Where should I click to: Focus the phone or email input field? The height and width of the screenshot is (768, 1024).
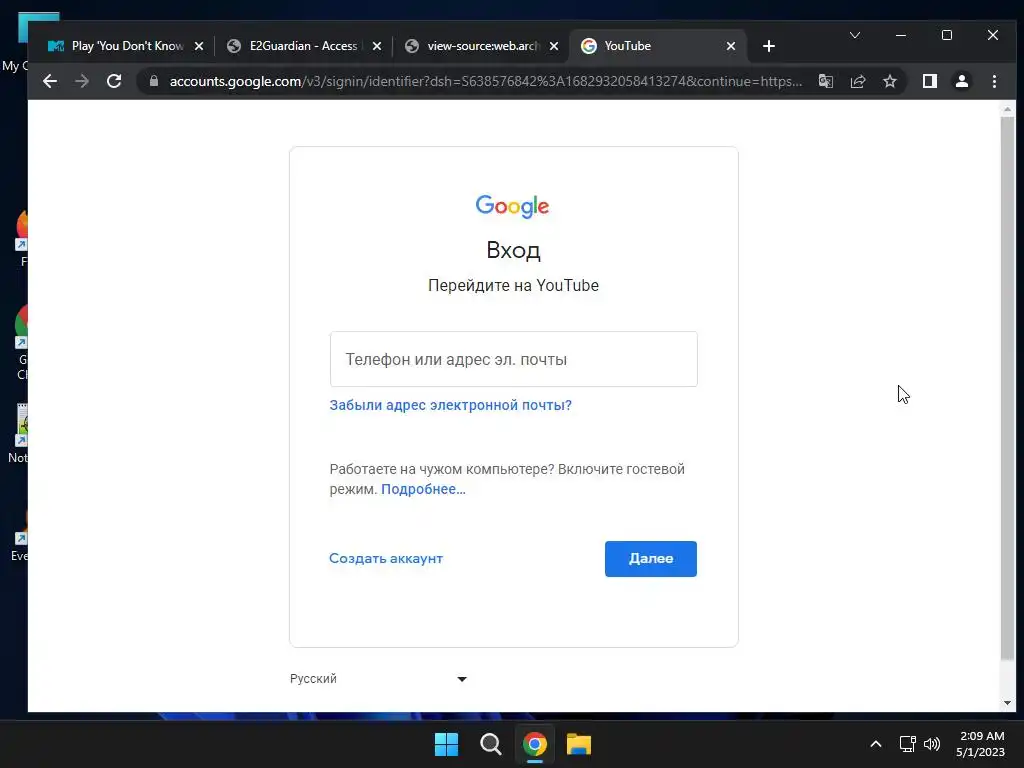click(x=513, y=359)
